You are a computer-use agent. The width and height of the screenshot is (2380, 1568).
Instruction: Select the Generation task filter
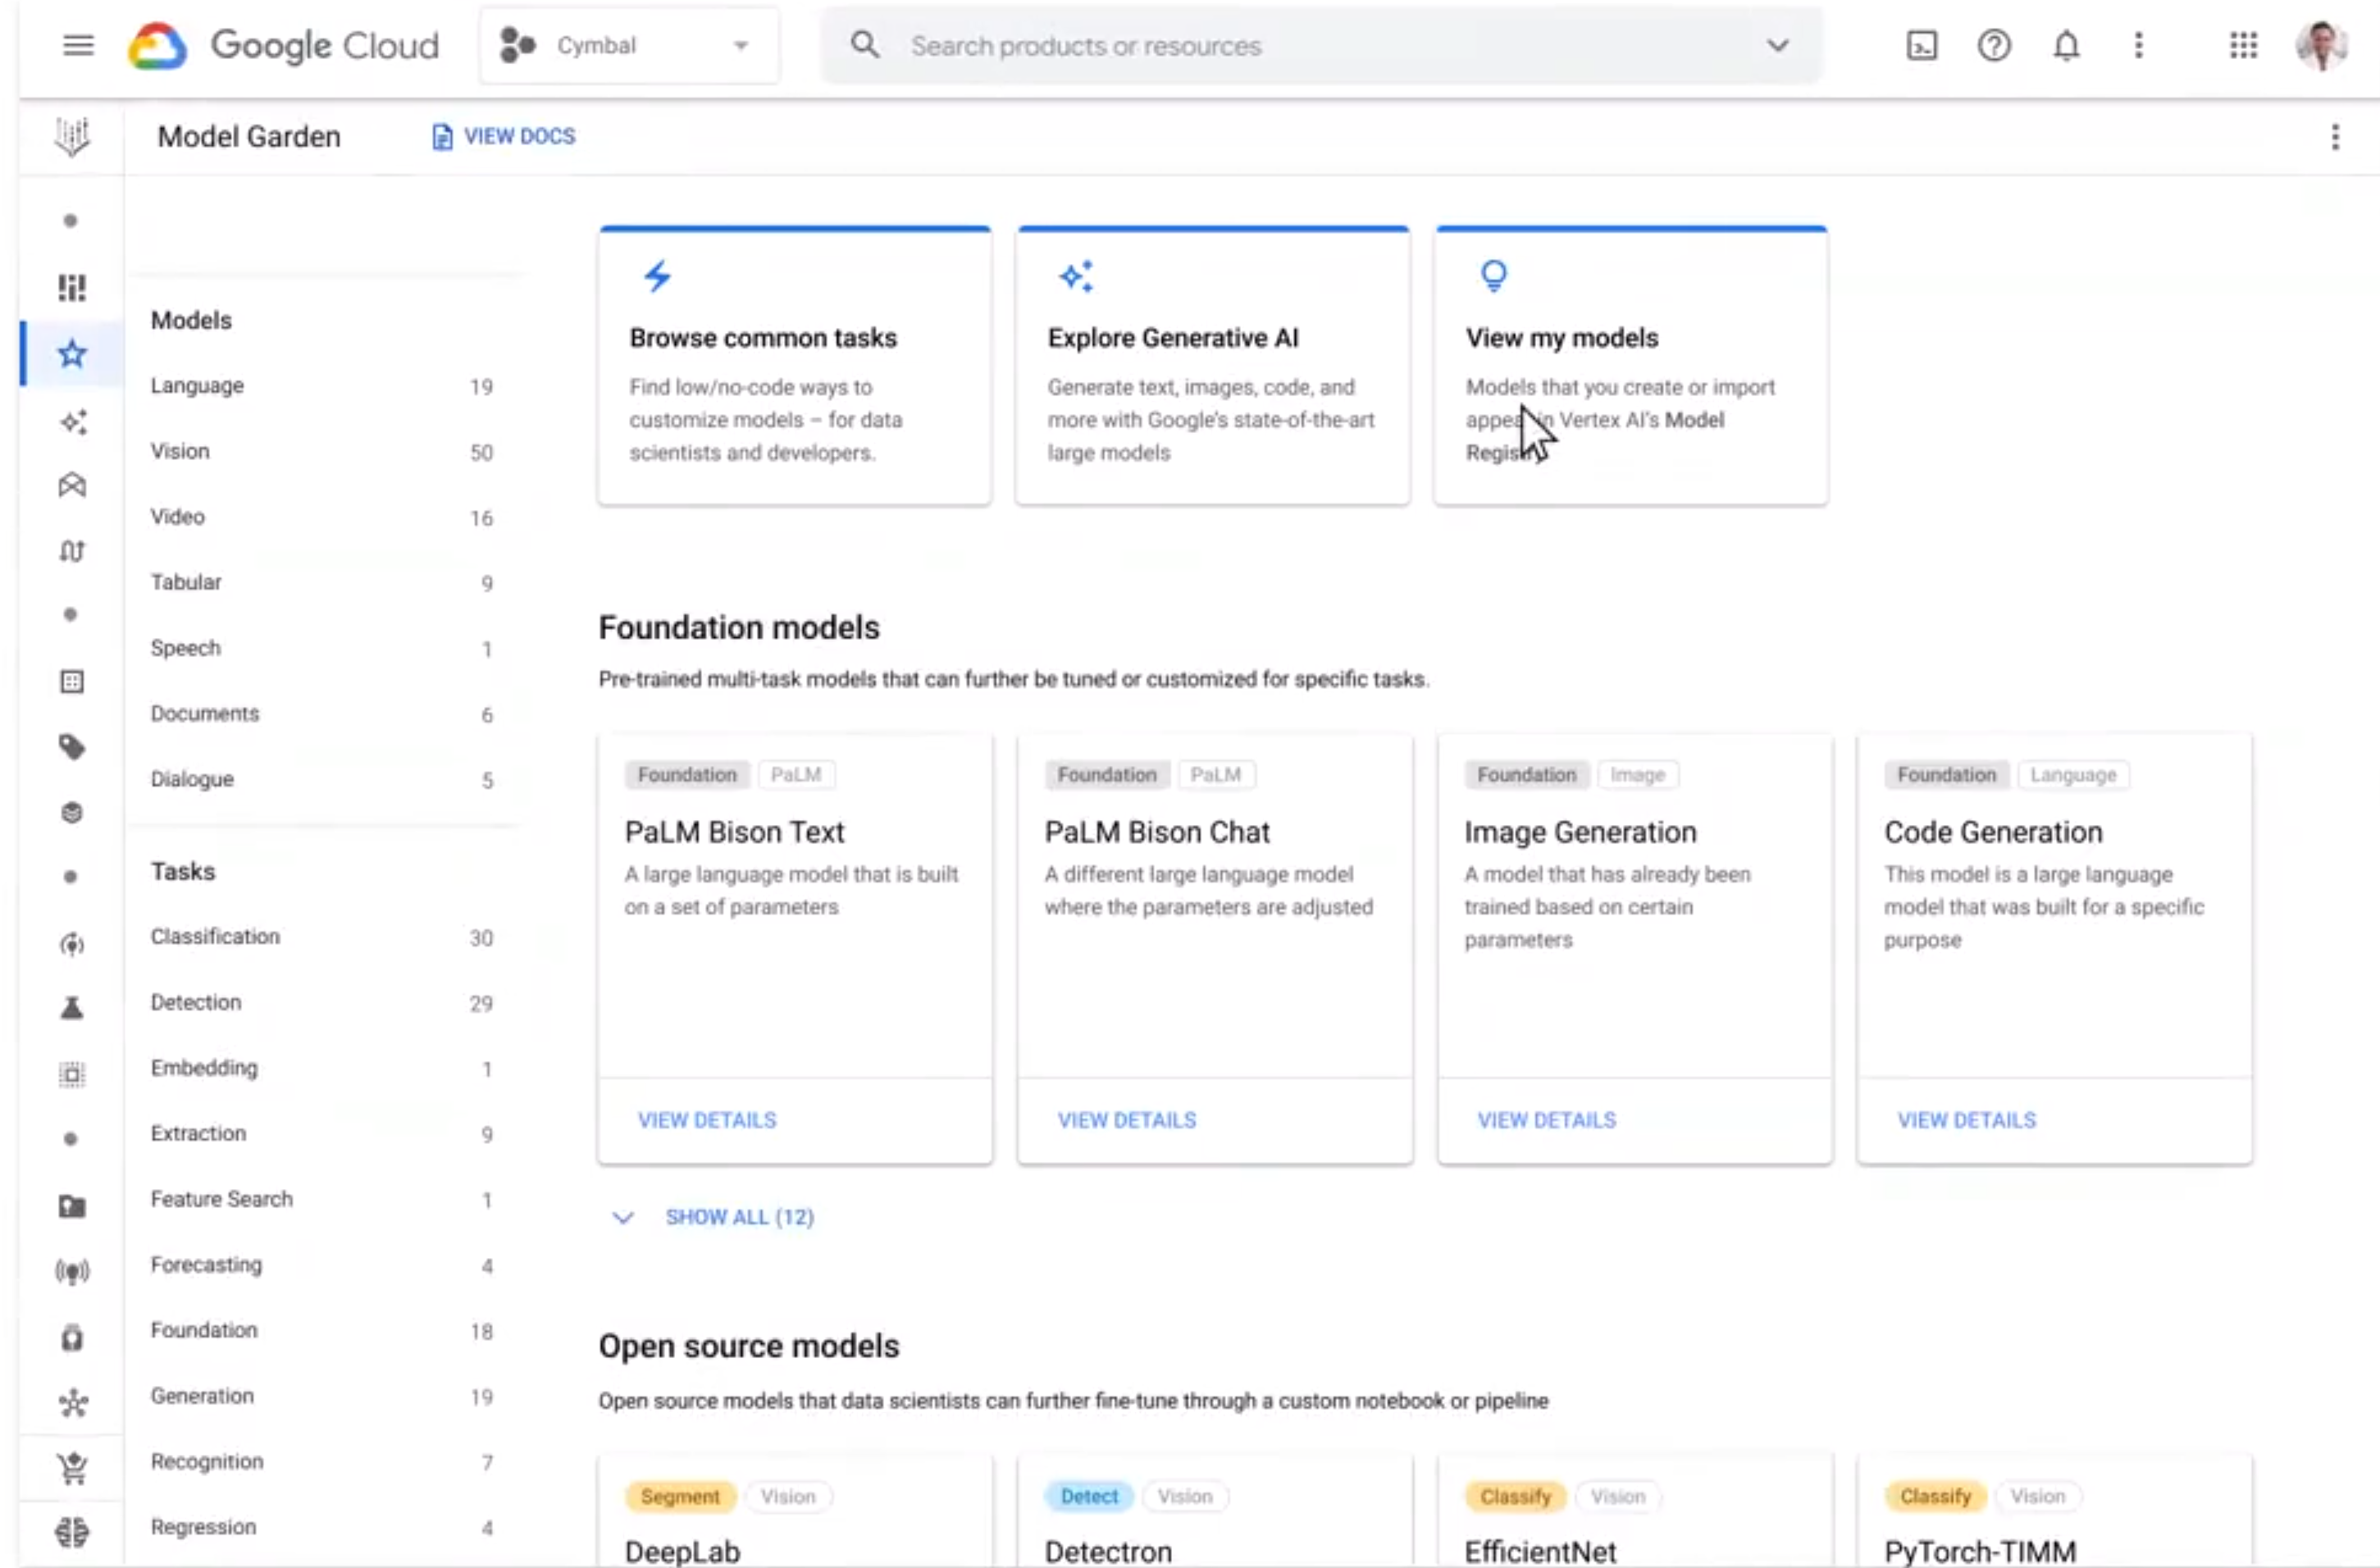click(x=322, y=1396)
